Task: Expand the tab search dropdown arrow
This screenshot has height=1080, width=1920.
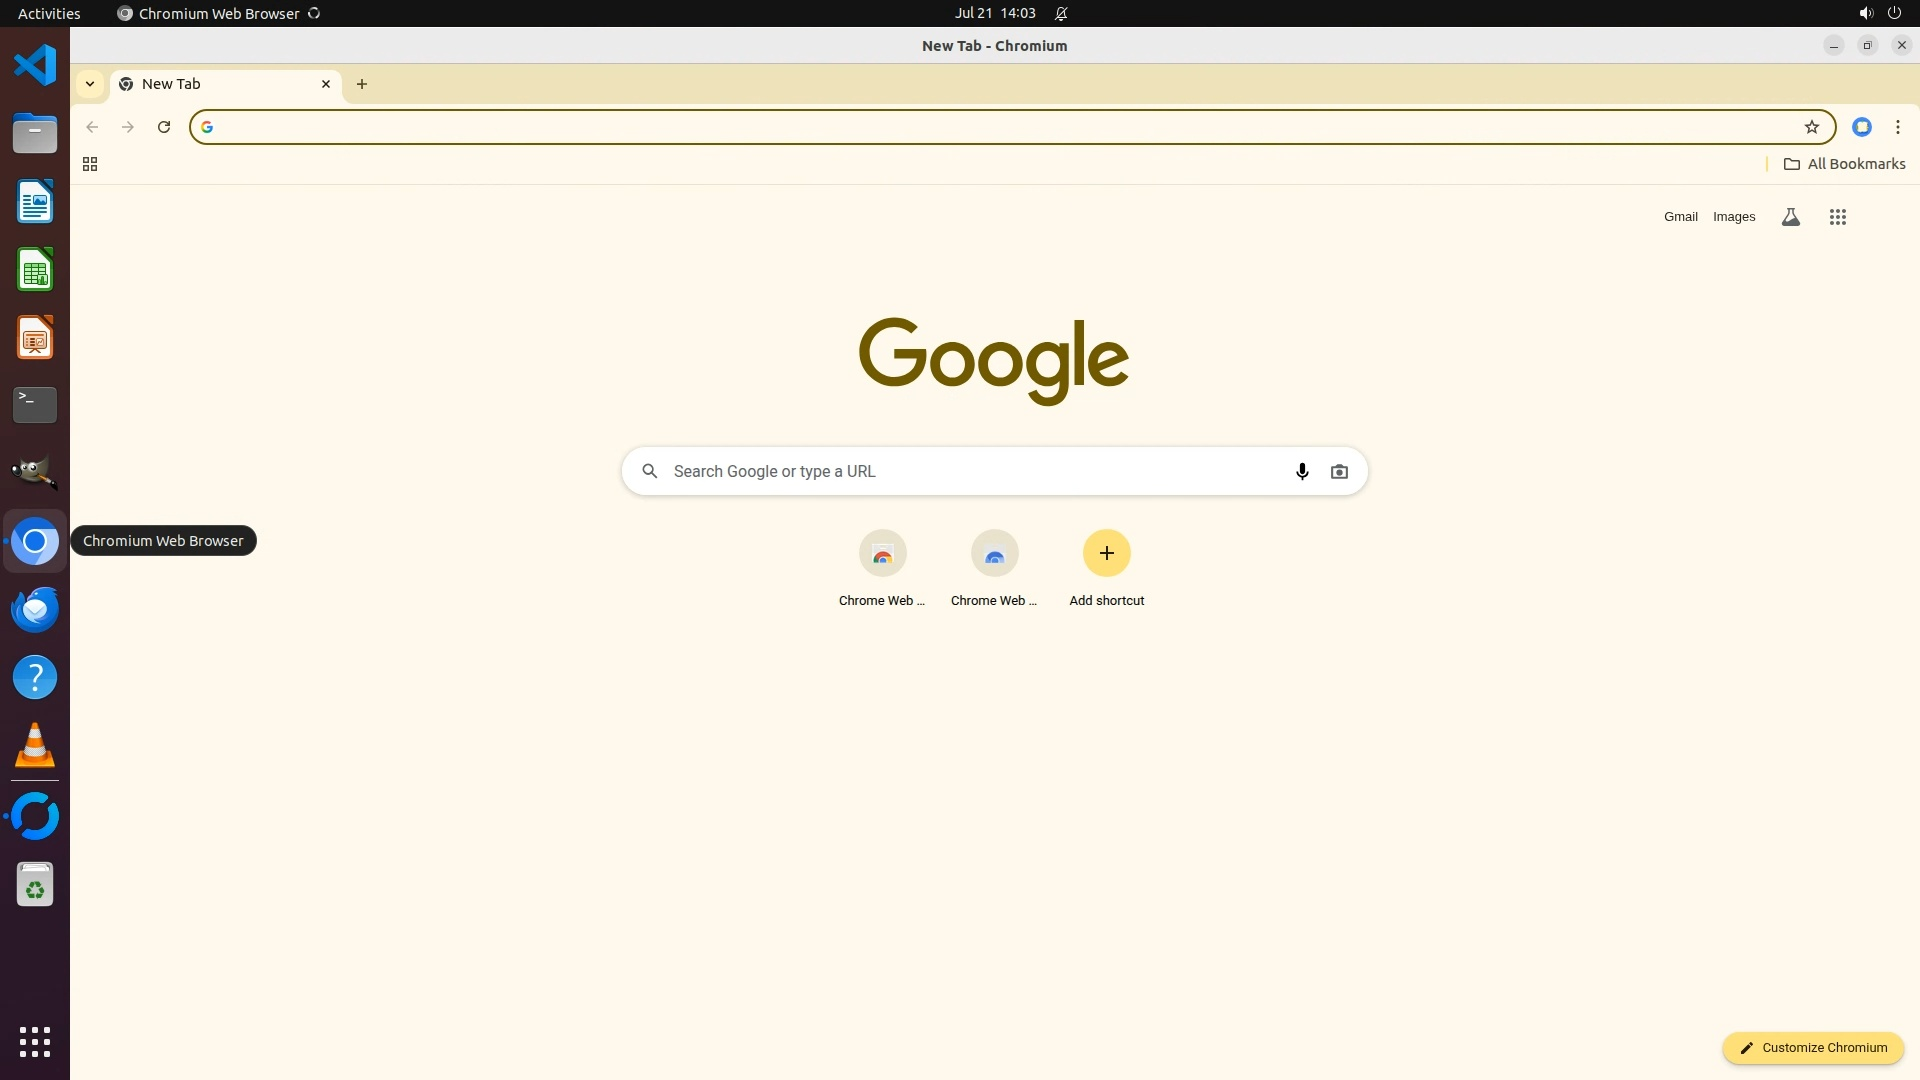Action: click(x=90, y=84)
